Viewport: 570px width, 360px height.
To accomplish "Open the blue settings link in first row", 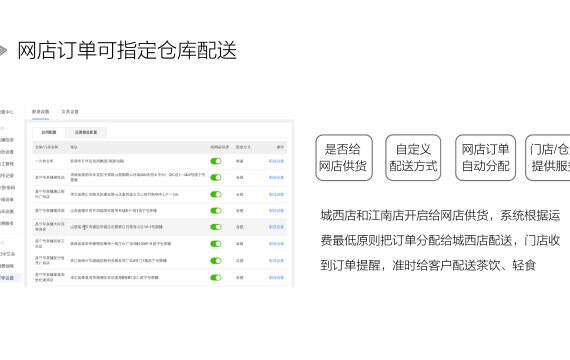I will click(x=276, y=161).
